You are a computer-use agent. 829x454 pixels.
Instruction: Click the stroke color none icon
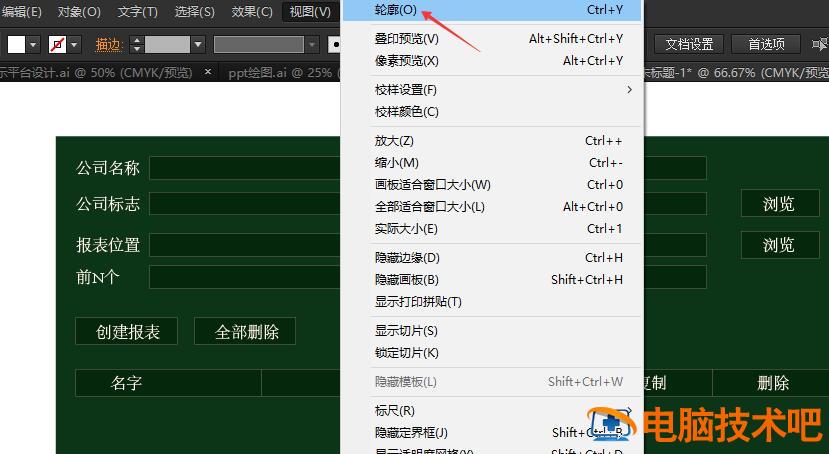point(58,45)
